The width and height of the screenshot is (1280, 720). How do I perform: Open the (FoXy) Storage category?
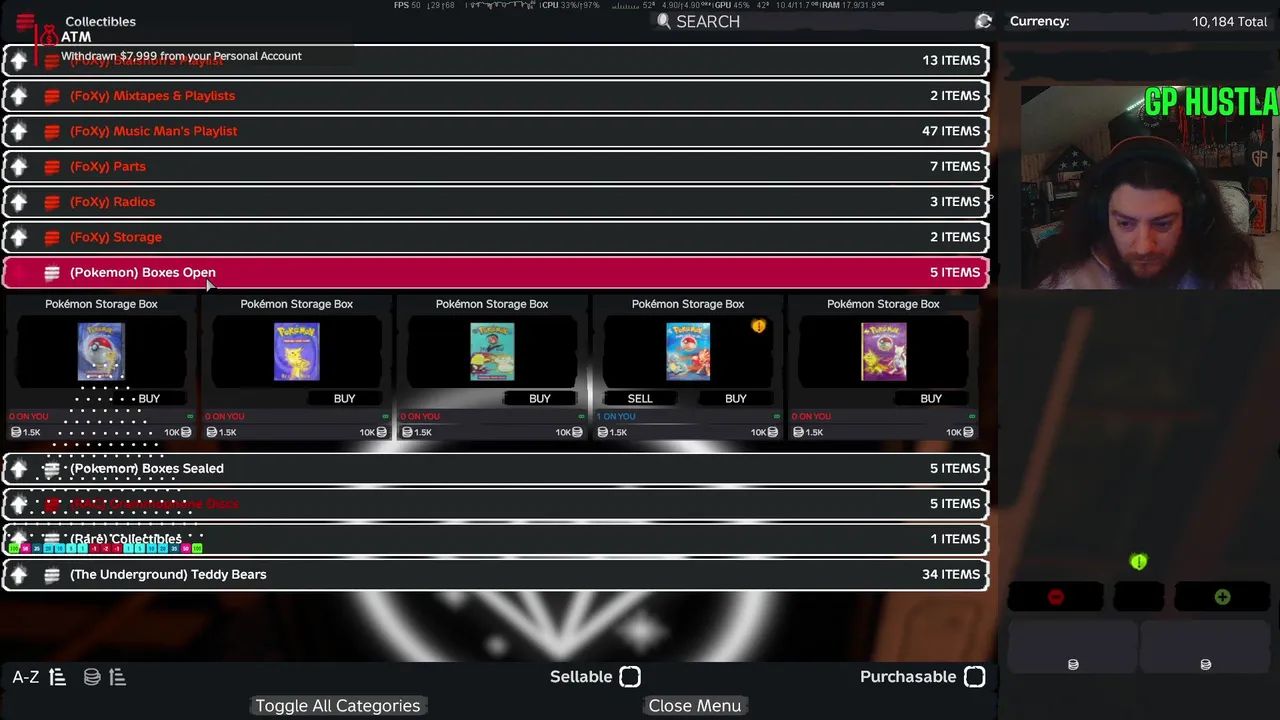click(496, 237)
